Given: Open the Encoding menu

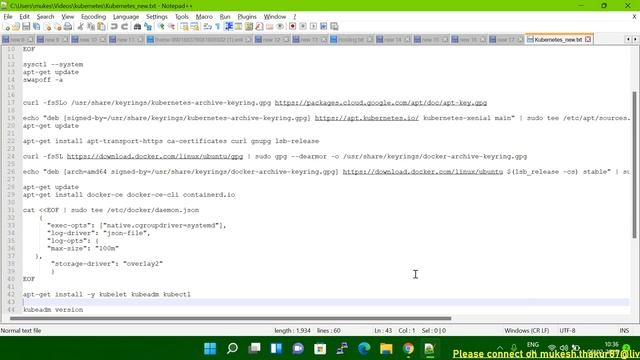Looking at the screenshot, I should pos(93,17).
